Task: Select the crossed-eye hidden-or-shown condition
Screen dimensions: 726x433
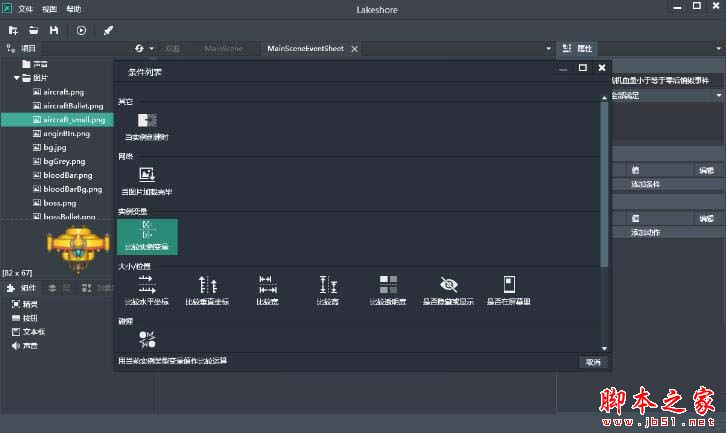Action: 448,290
